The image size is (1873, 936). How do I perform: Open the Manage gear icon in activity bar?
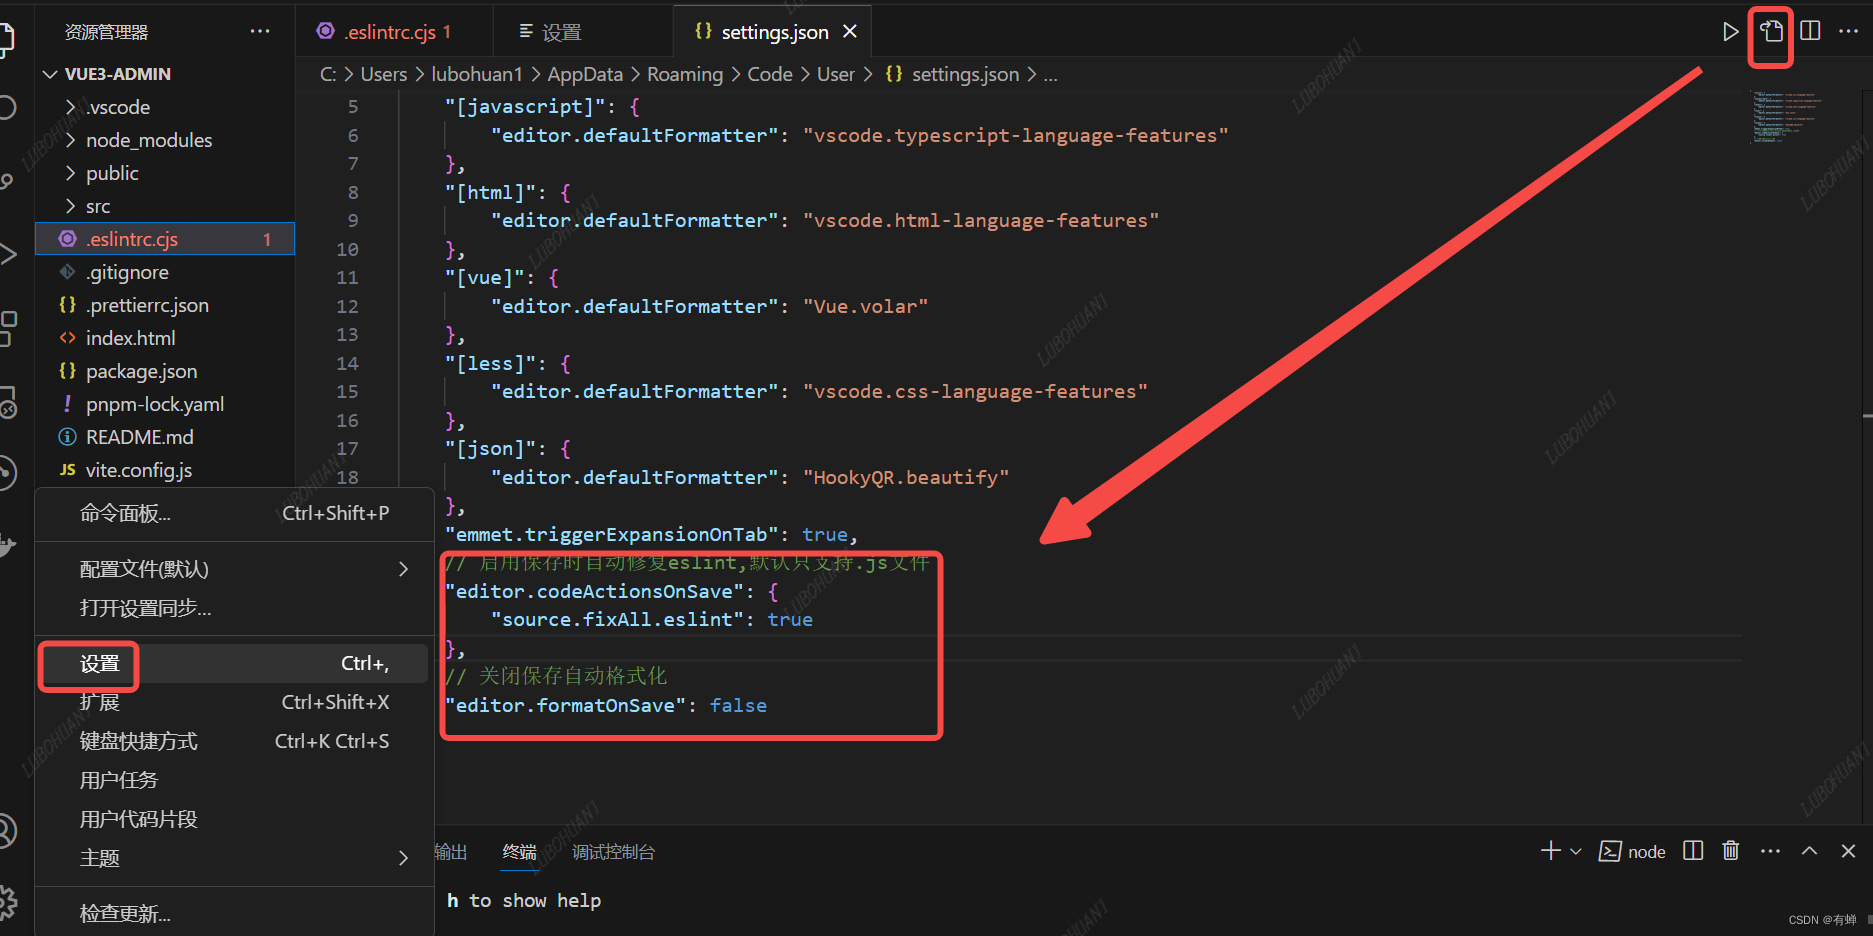pyautogui.click(x=8, y=903)
